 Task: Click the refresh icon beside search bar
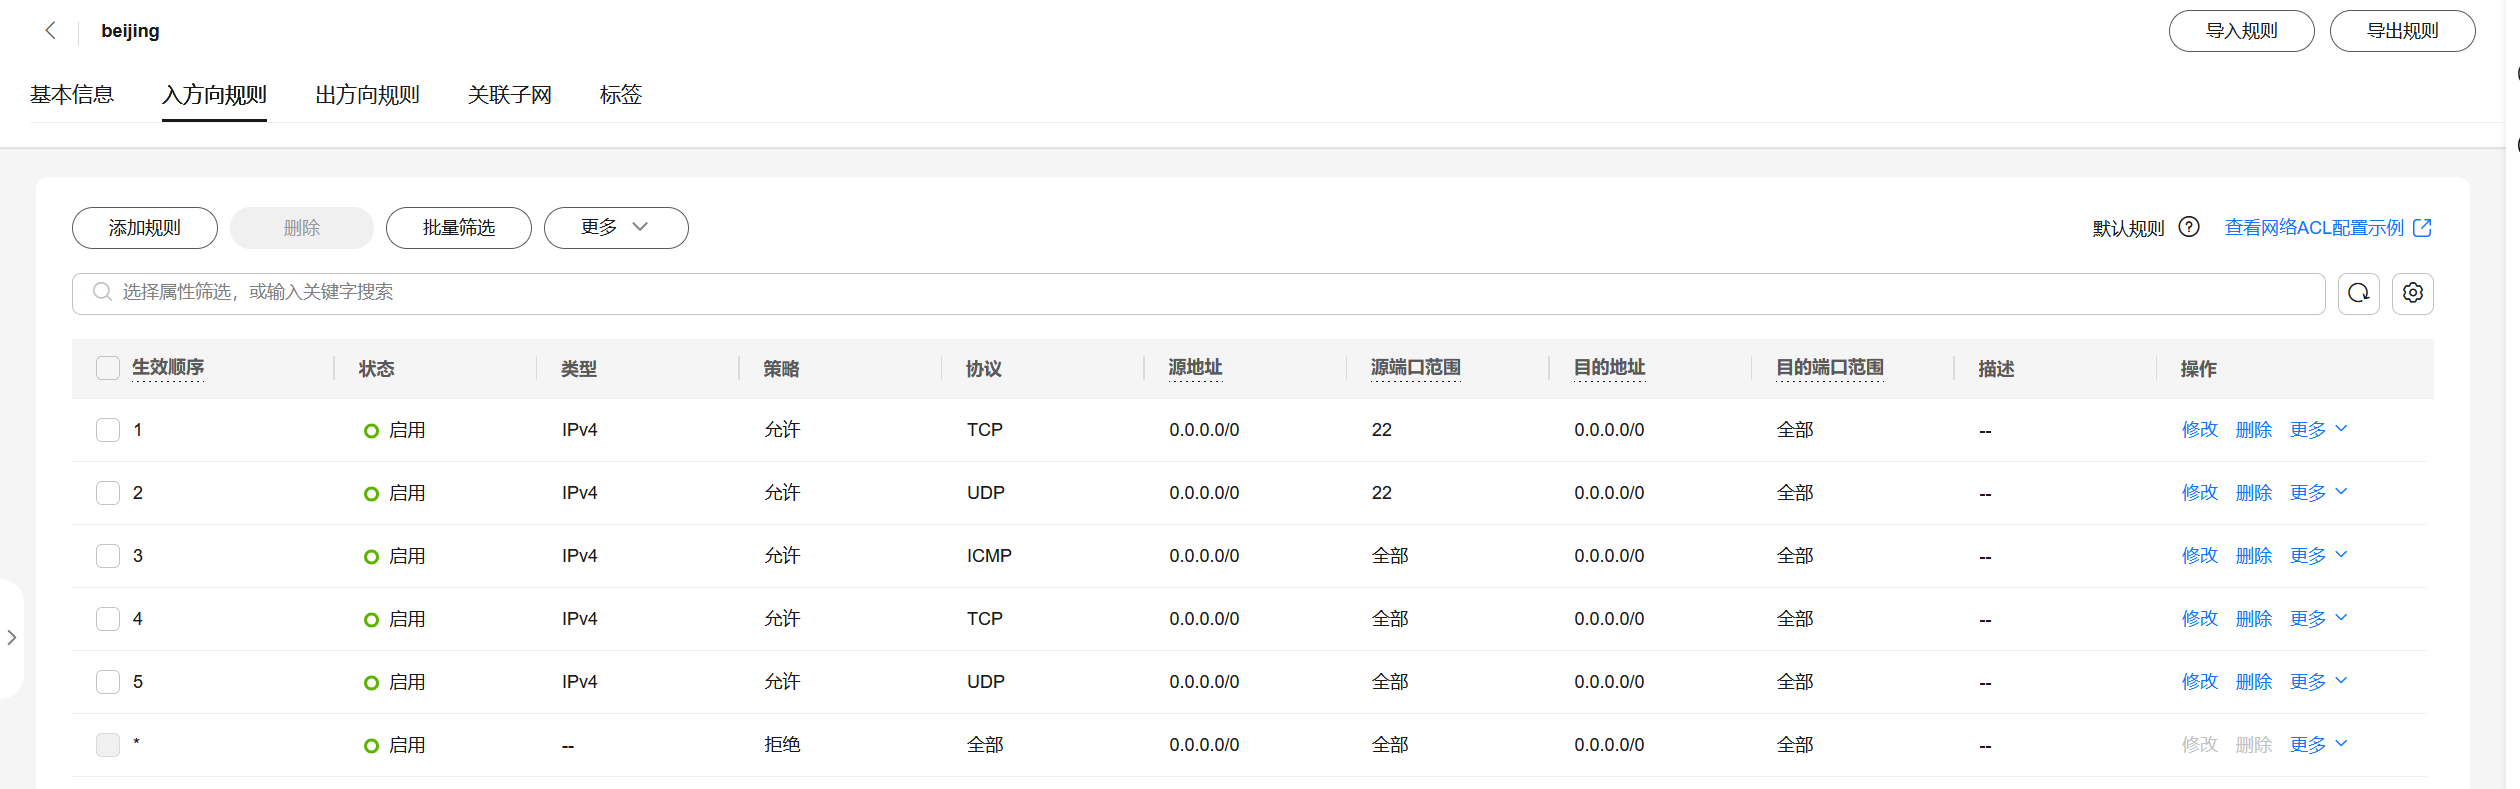coord(2358,293)
